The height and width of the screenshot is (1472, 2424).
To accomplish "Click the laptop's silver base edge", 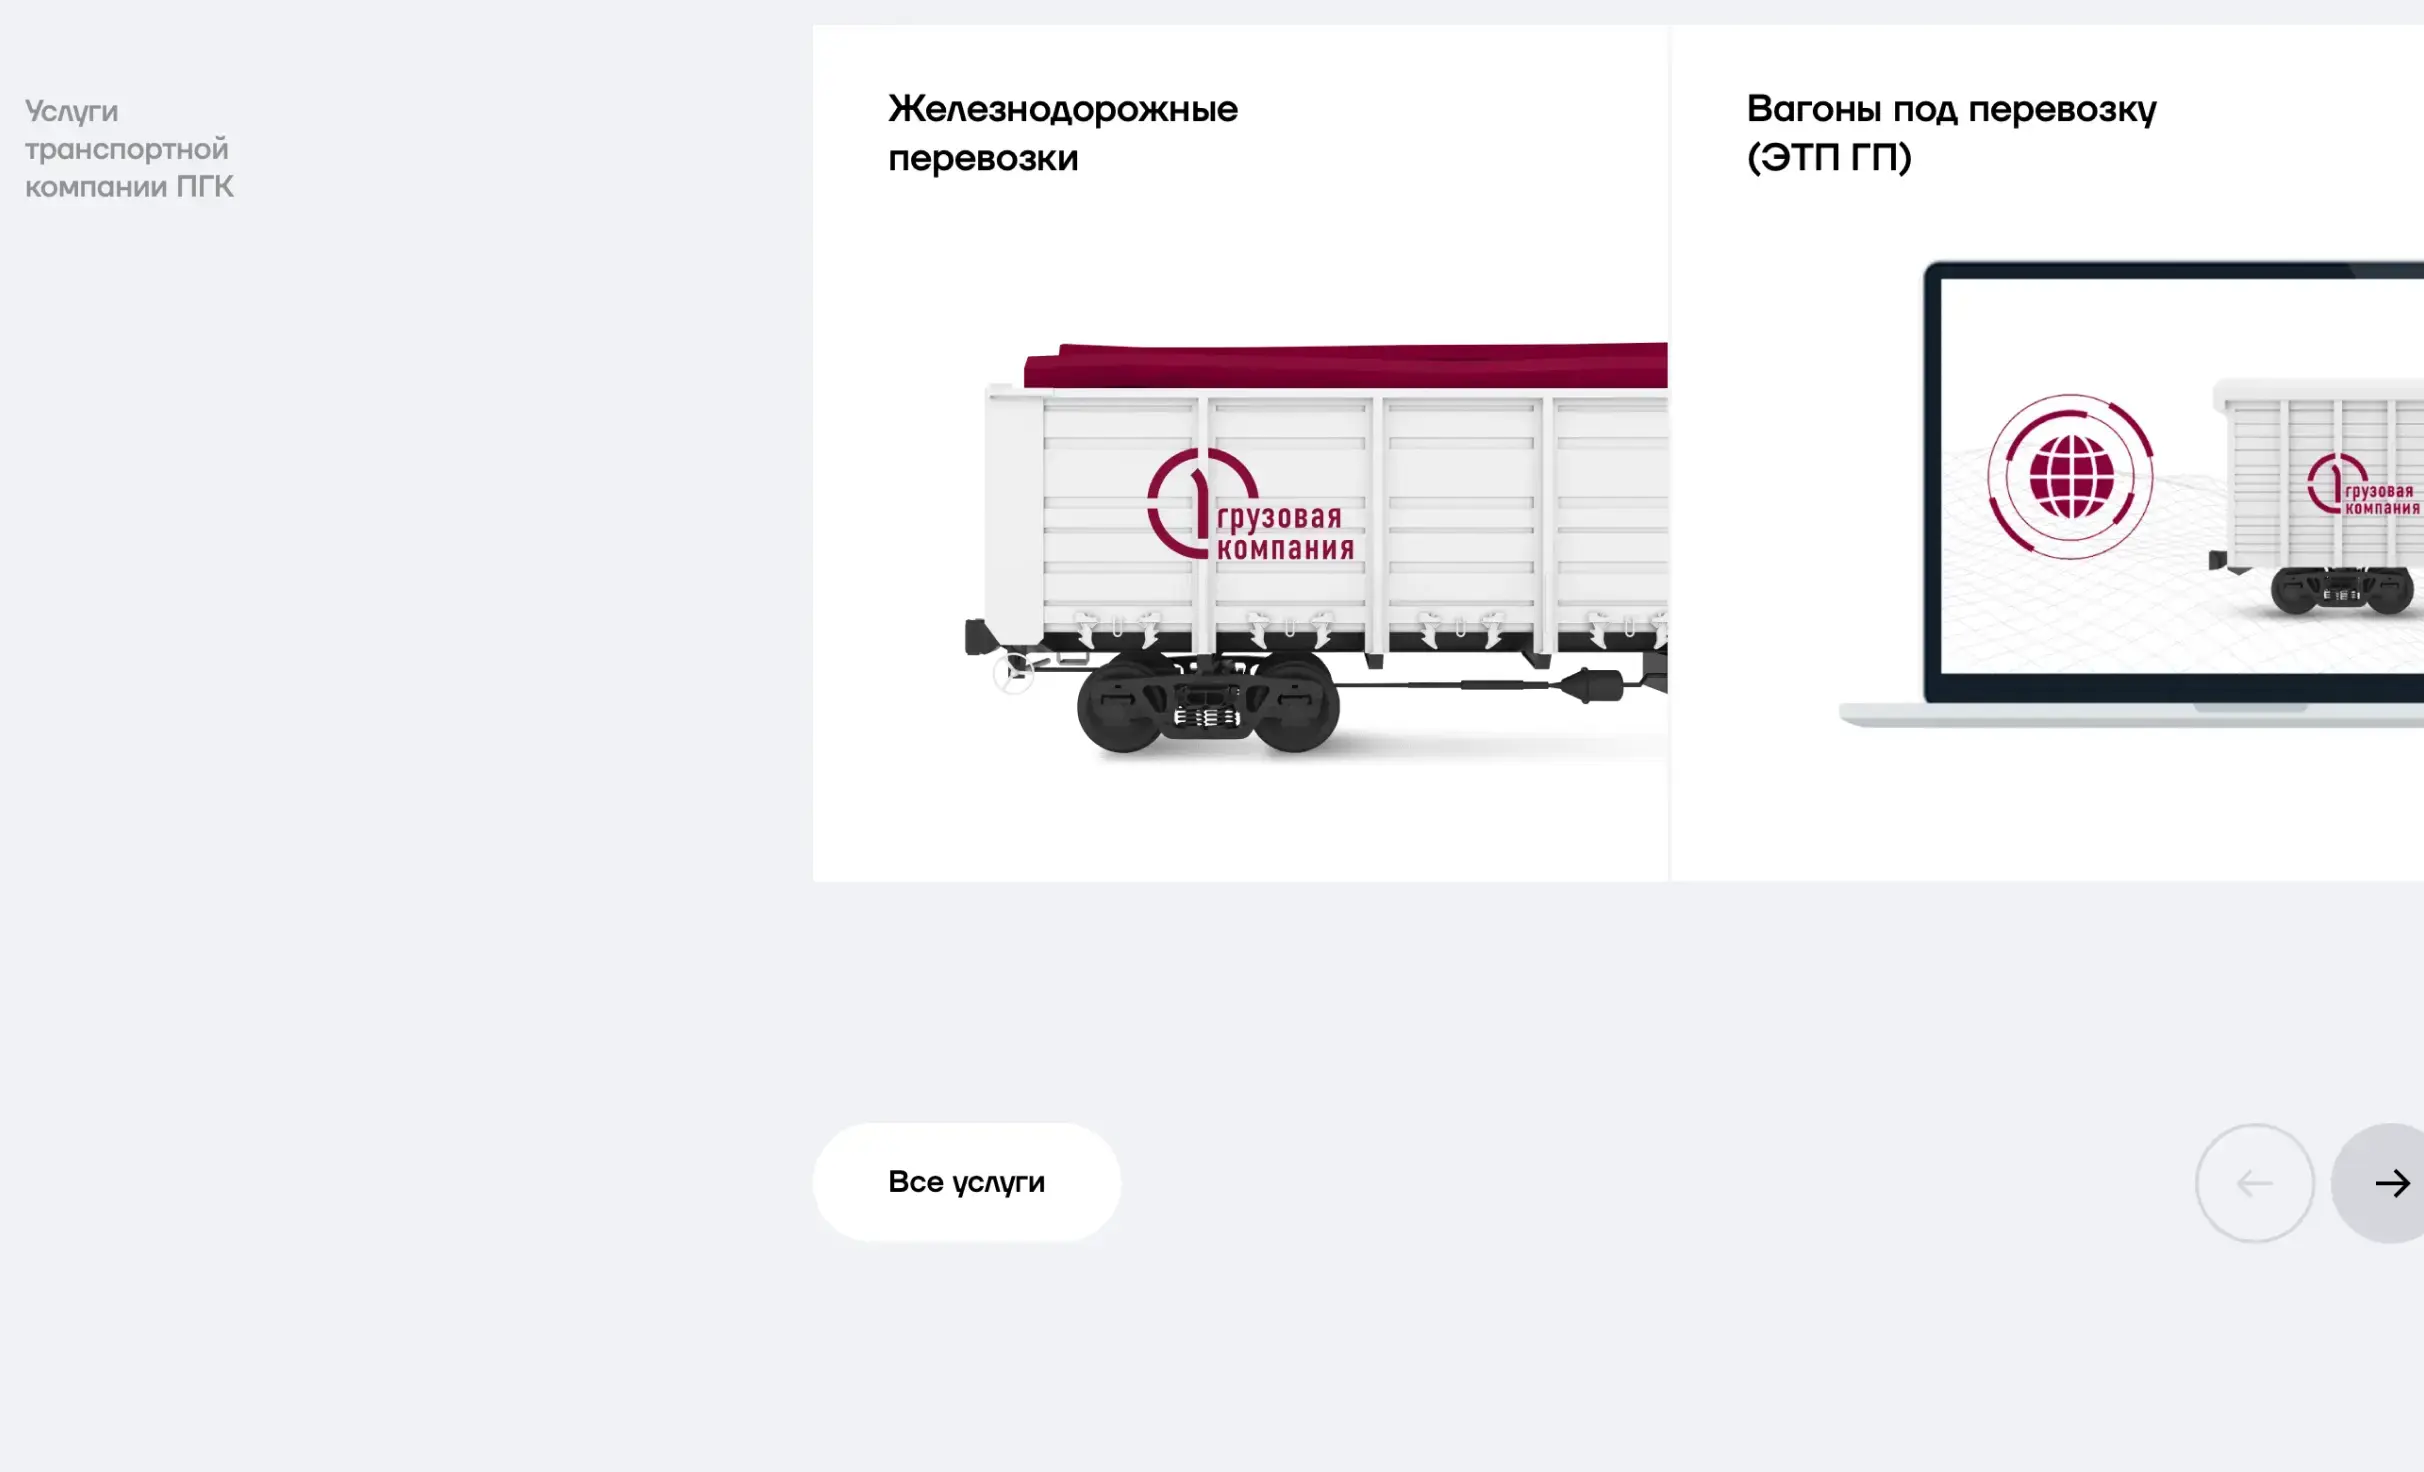I will 2130,715.
